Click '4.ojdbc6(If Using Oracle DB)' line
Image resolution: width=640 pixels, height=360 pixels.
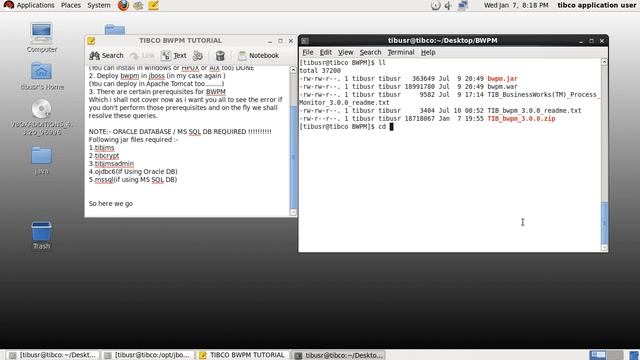coord(133,171)
